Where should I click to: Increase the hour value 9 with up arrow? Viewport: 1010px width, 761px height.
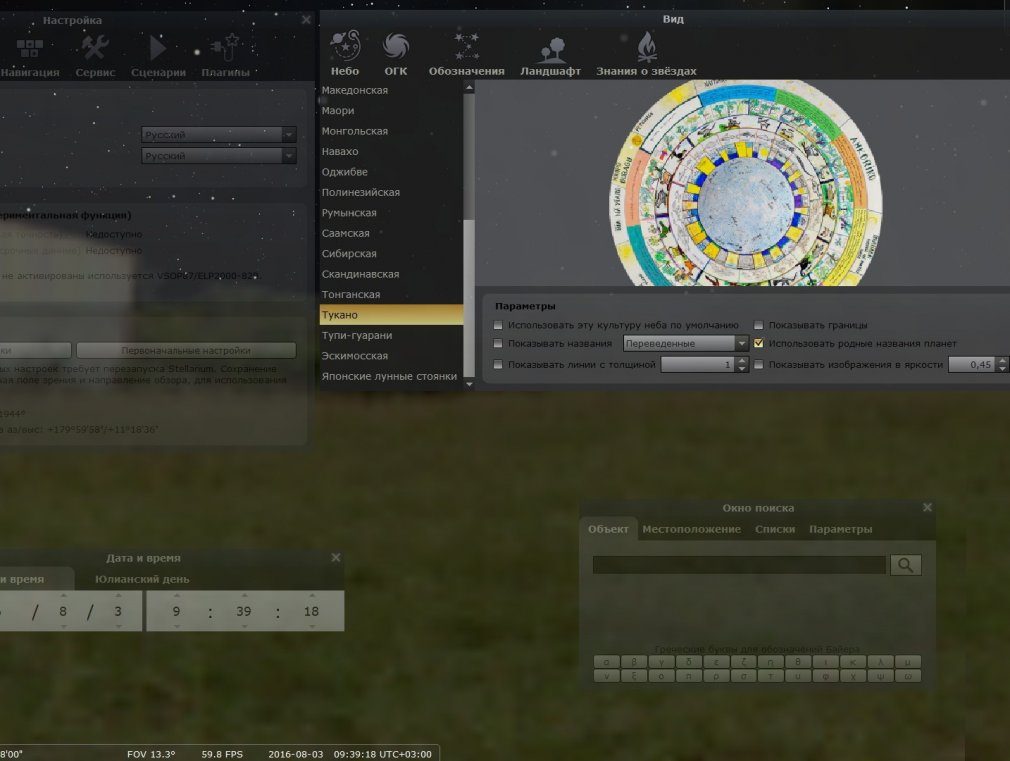[x=176, y=595]
